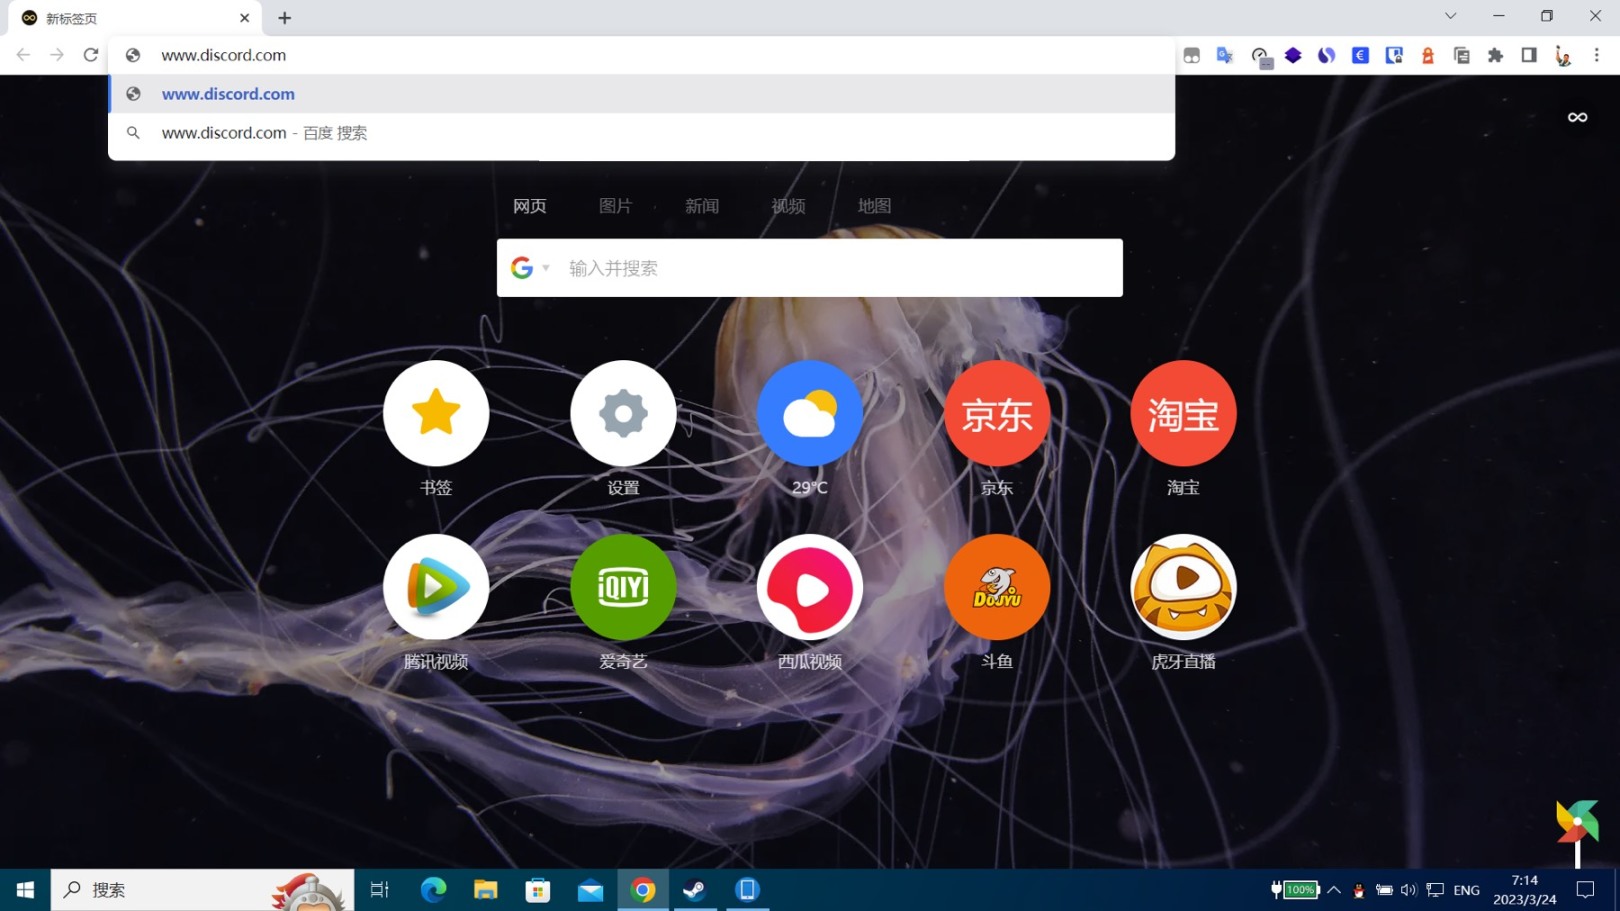This screenshot has height=911, width=1620.
Task: Close the 新标签页 tab
Action: click(244, 18)
